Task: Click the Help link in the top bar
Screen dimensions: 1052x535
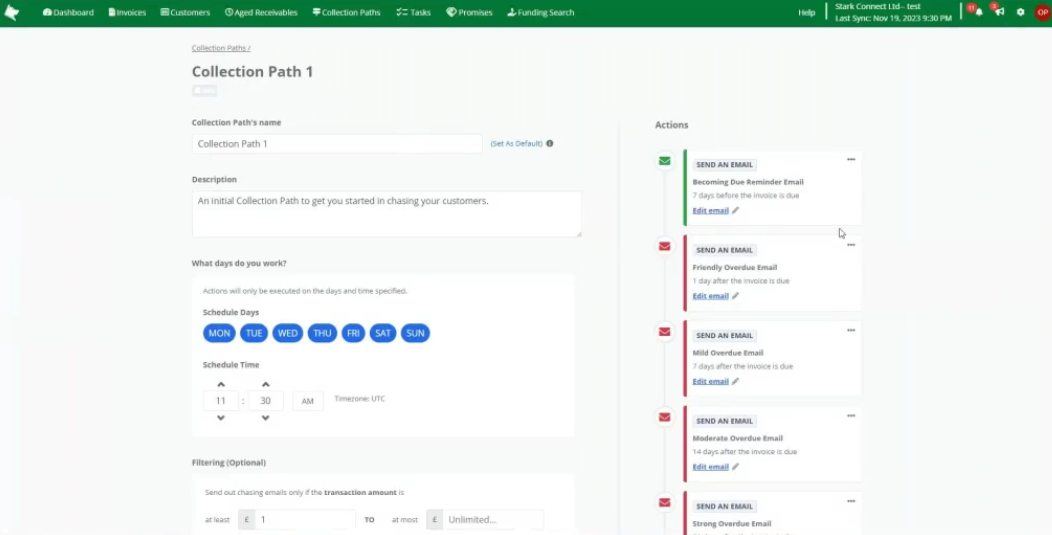Action: pyautogui.click(x=806, y=12)
